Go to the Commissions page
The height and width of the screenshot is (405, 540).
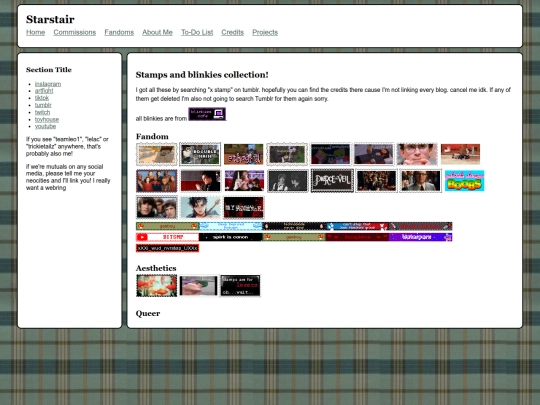[74, 32]
